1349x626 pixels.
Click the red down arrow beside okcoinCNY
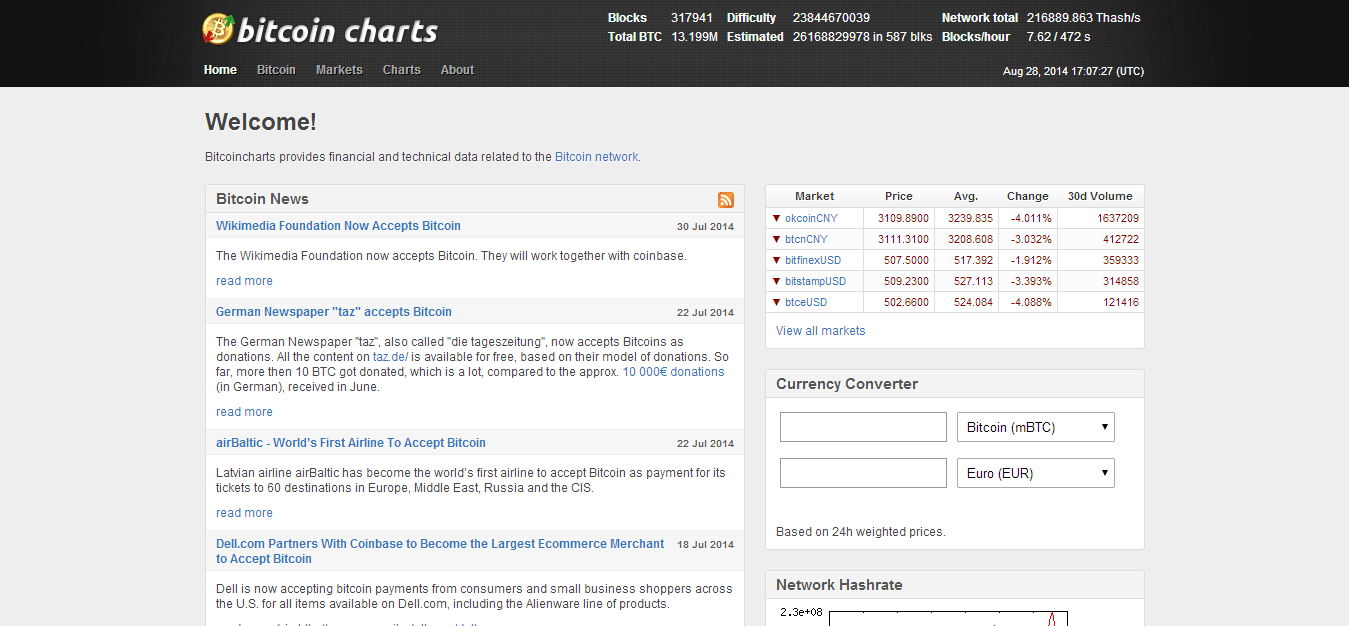coord(776,218)
